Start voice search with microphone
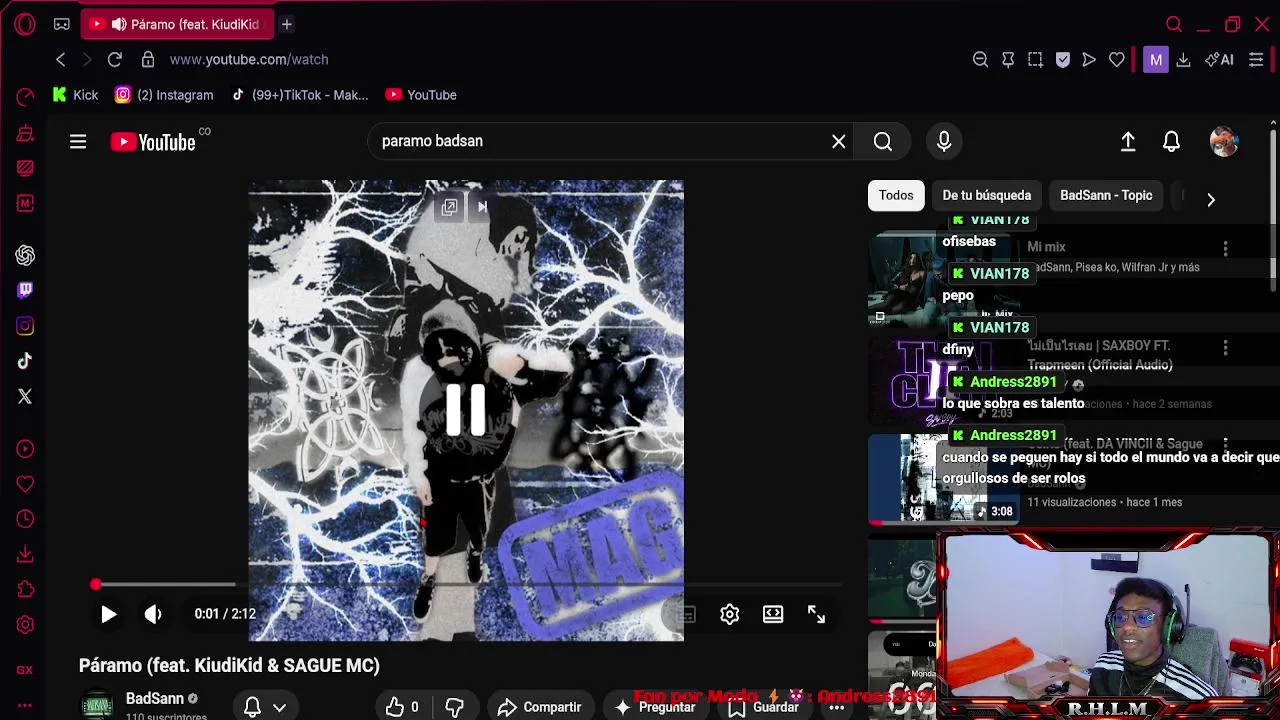Viewport: 1280px width, 720px height. [944, 141]
